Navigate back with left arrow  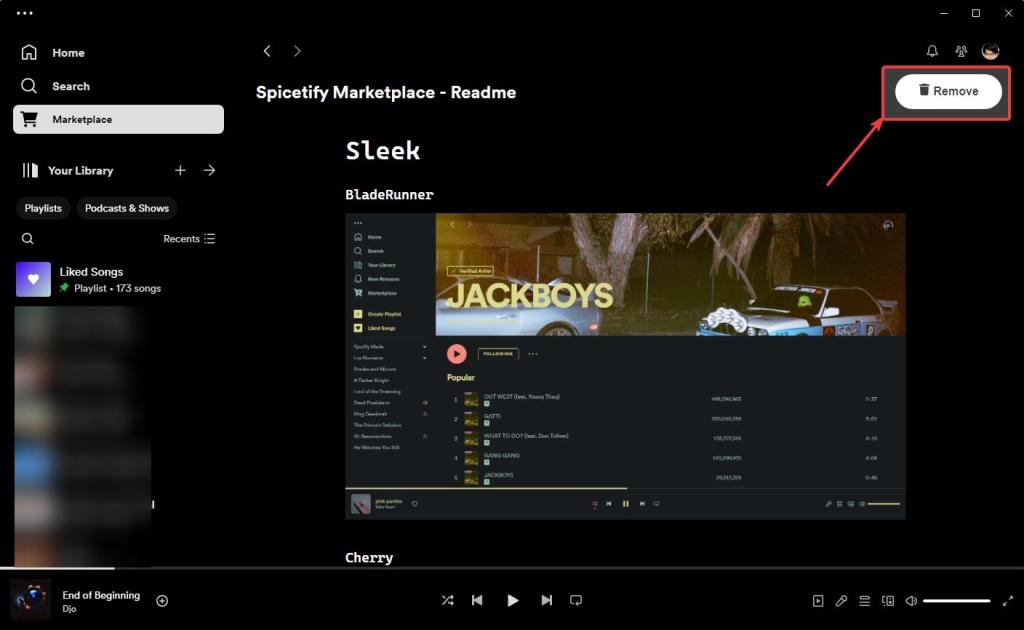(x=267, y=51)
